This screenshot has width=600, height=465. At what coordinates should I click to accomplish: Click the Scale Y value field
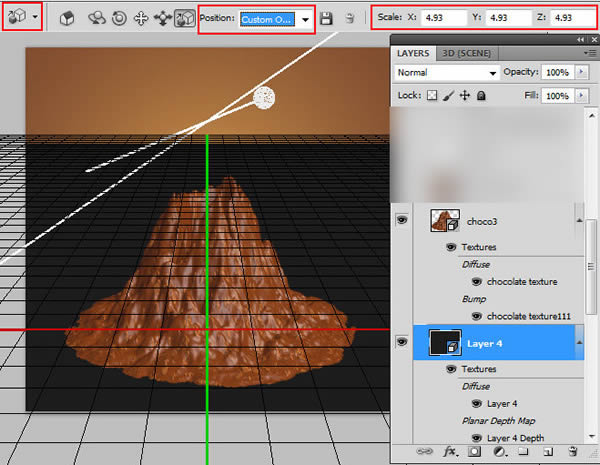tap(509, 18)
